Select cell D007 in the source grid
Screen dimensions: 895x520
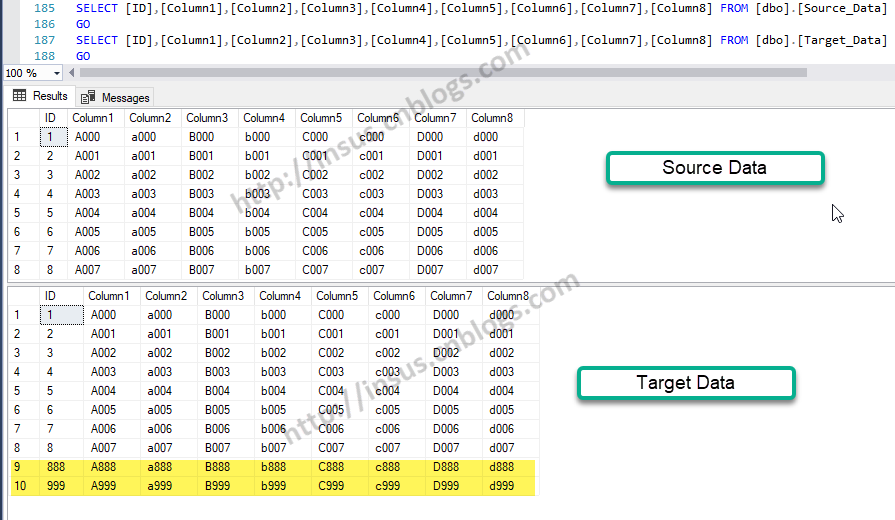click(x=429, y=270)
